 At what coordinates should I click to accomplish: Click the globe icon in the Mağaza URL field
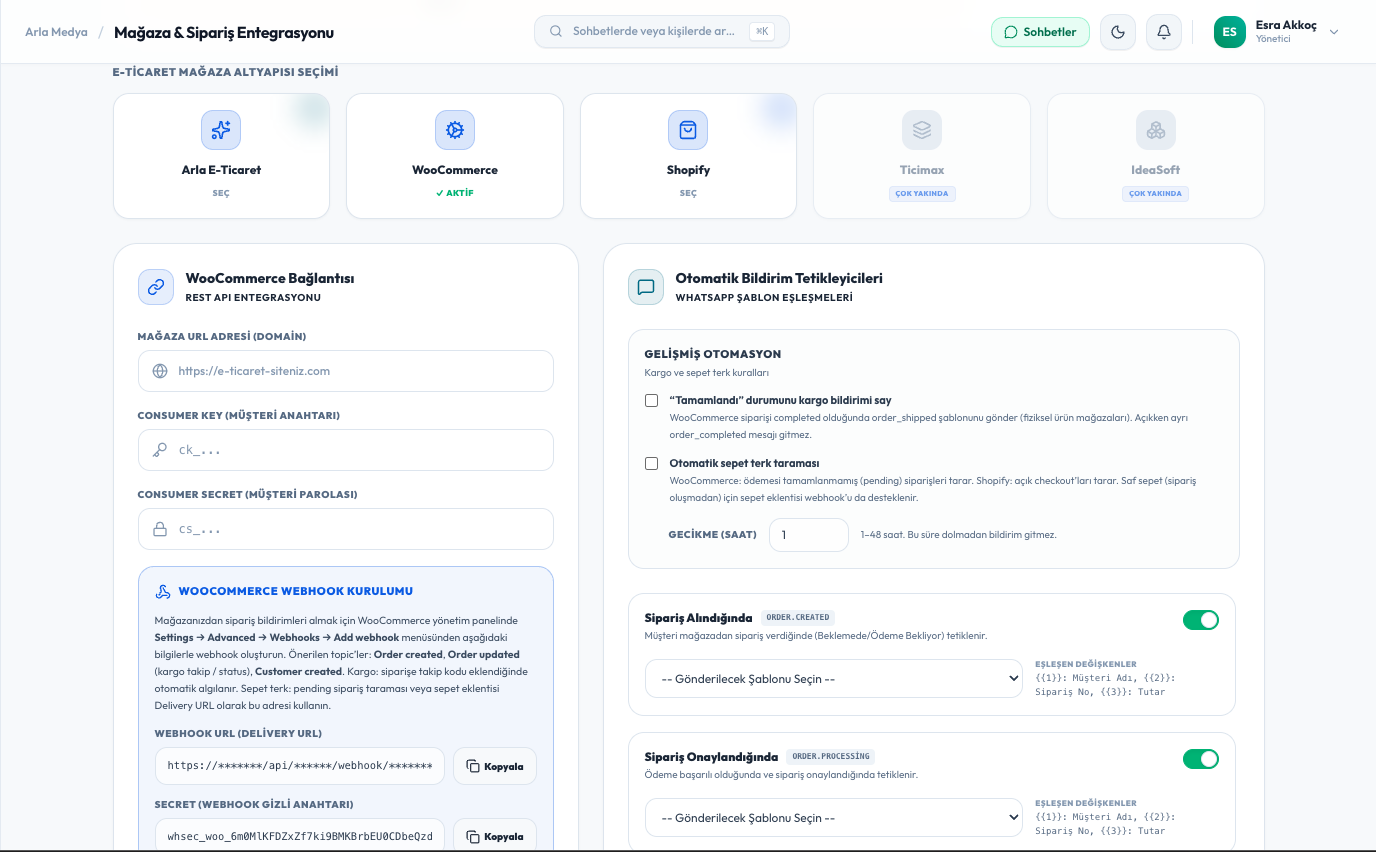pos(160,371)
